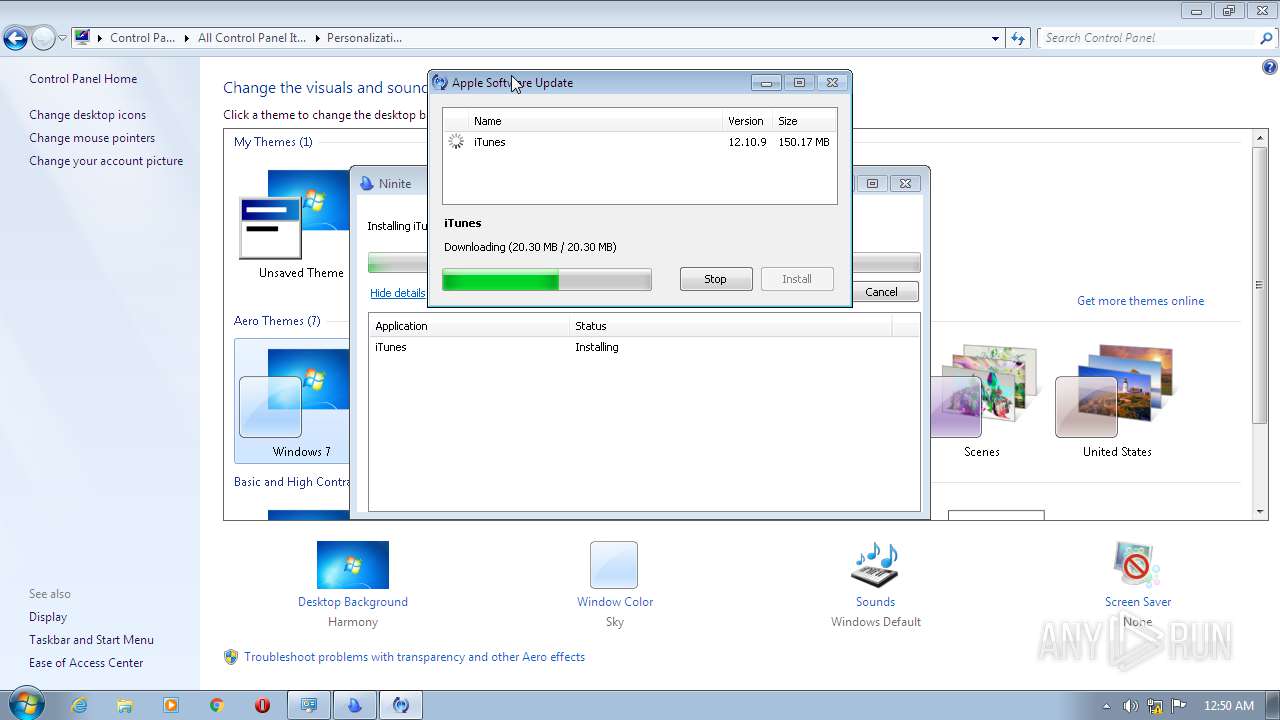The height and width of the screenshot is (720, 1280).
Task: Click Stop in Apple Software Update
Action: click(x=715, y=279)
